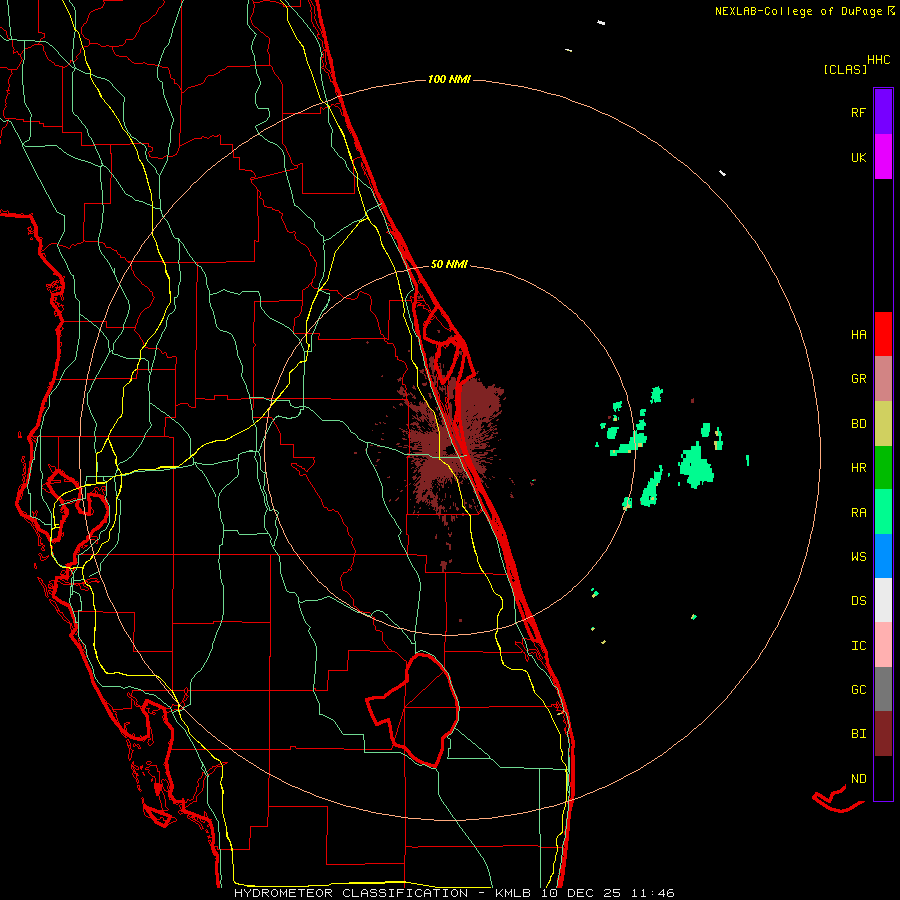Click the brown biological echo cluster near radar
The image size is (900, 900).
(453, 445)
